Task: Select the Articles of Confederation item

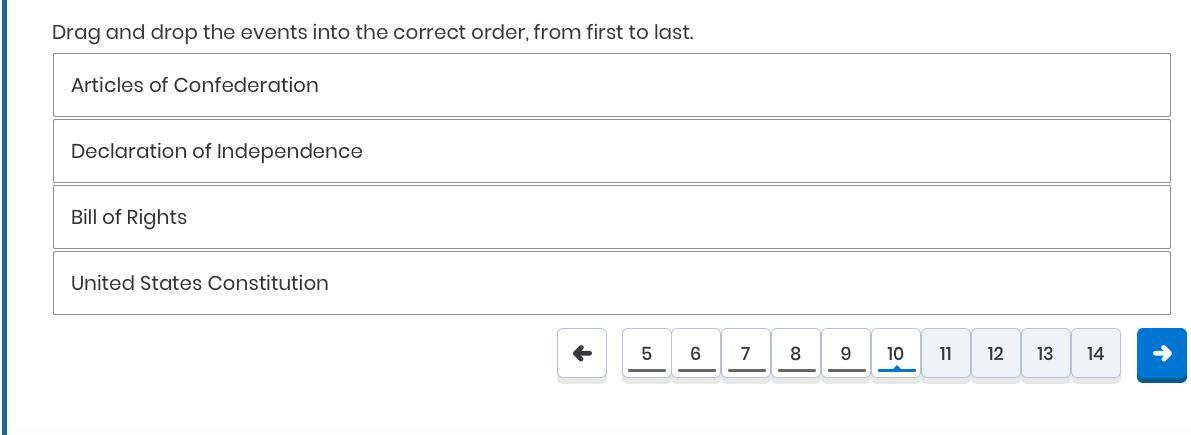Action: [611, 85]
